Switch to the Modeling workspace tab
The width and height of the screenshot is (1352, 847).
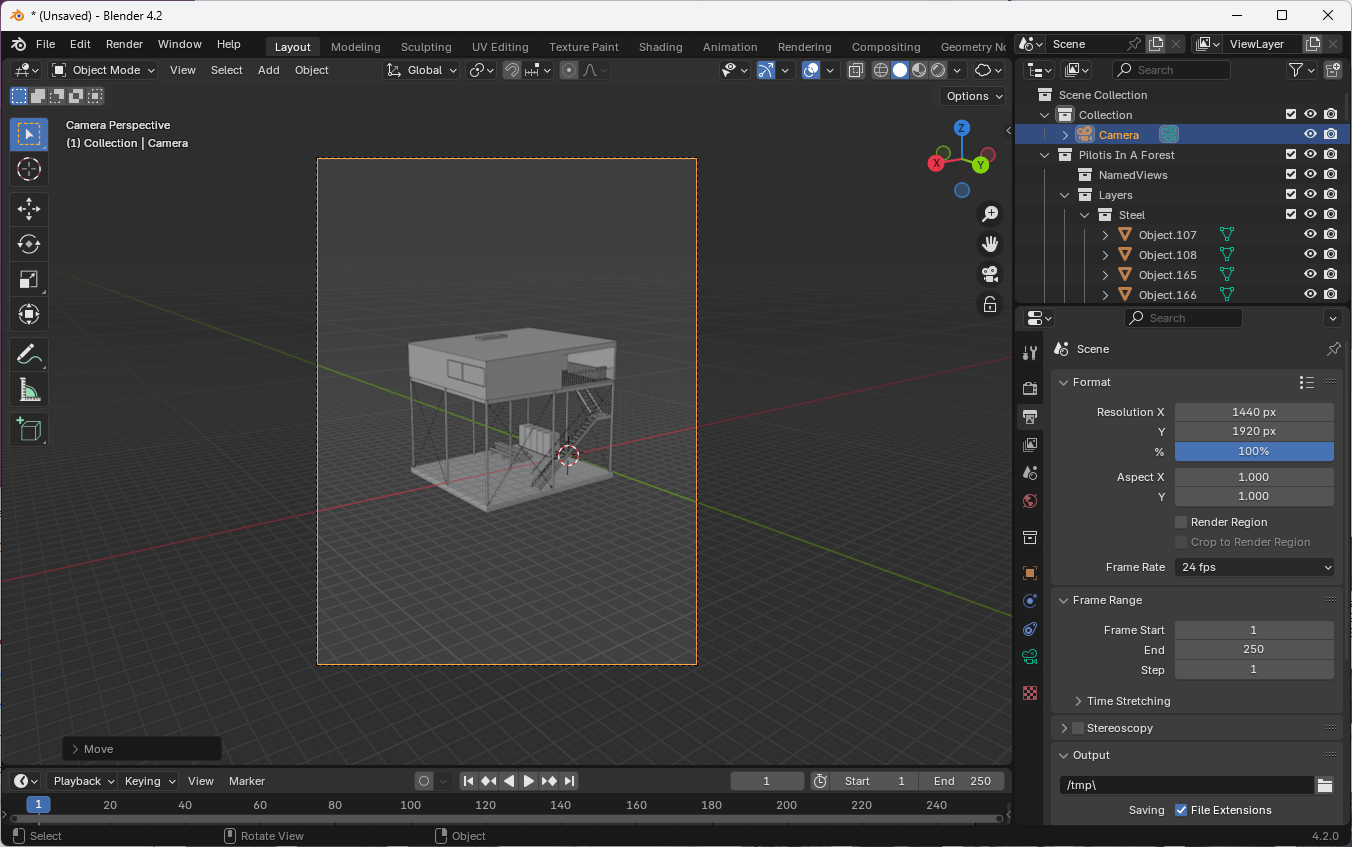pyautogui.click(x=356, y=47)
